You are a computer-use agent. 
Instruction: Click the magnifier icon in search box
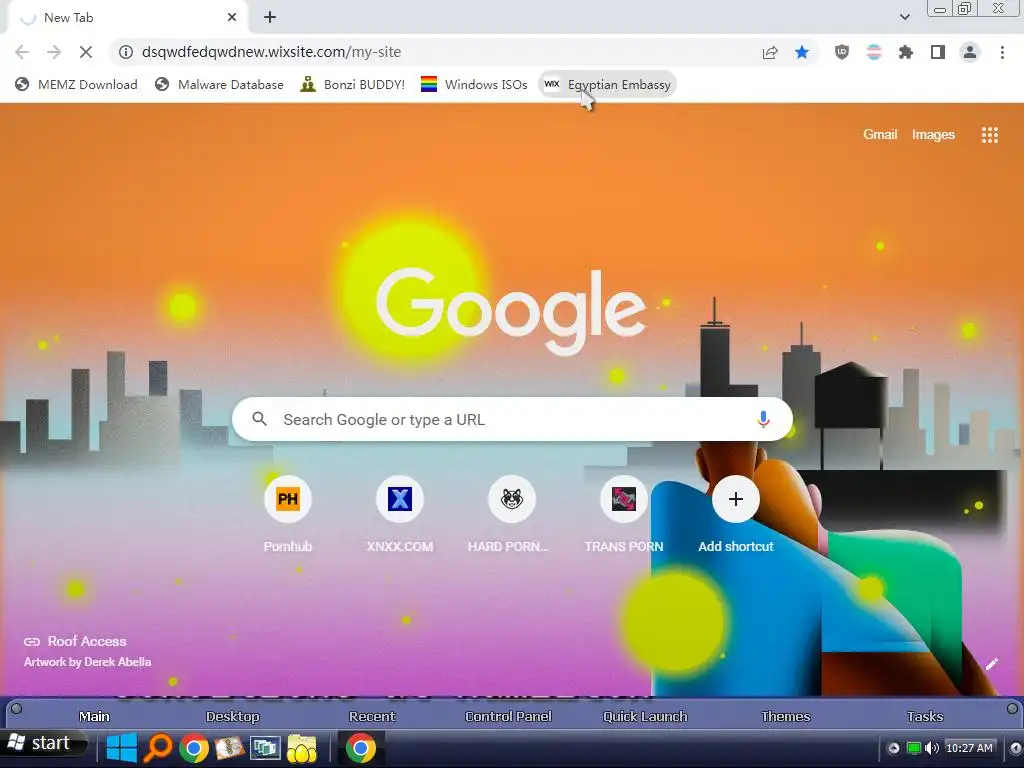(x=259, y=419)
